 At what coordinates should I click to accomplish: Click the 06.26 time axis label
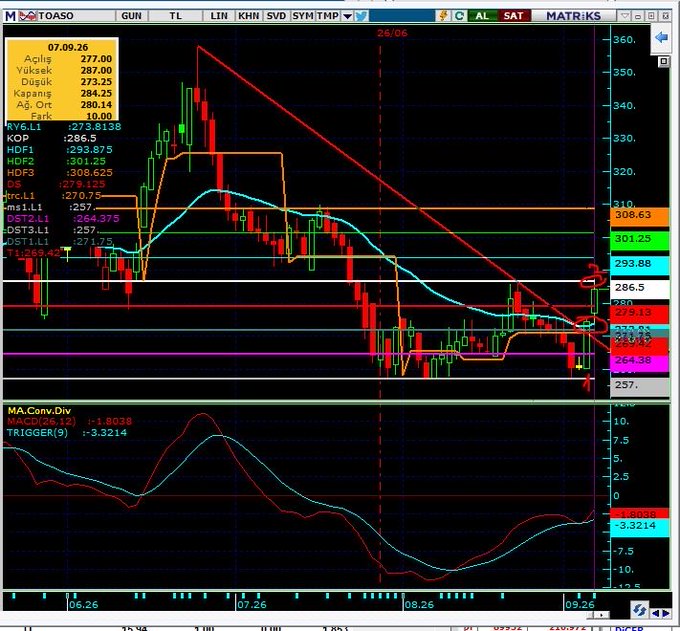[x=84, y=605]
